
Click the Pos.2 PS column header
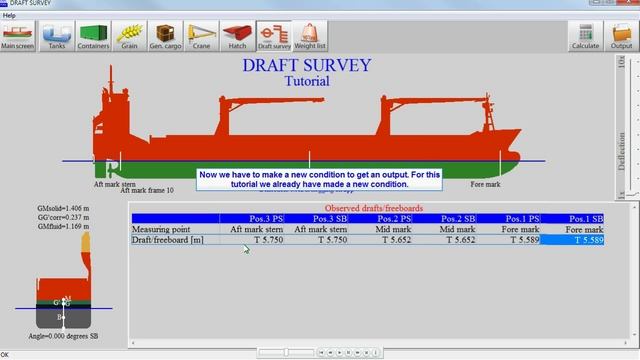point(380,219)
